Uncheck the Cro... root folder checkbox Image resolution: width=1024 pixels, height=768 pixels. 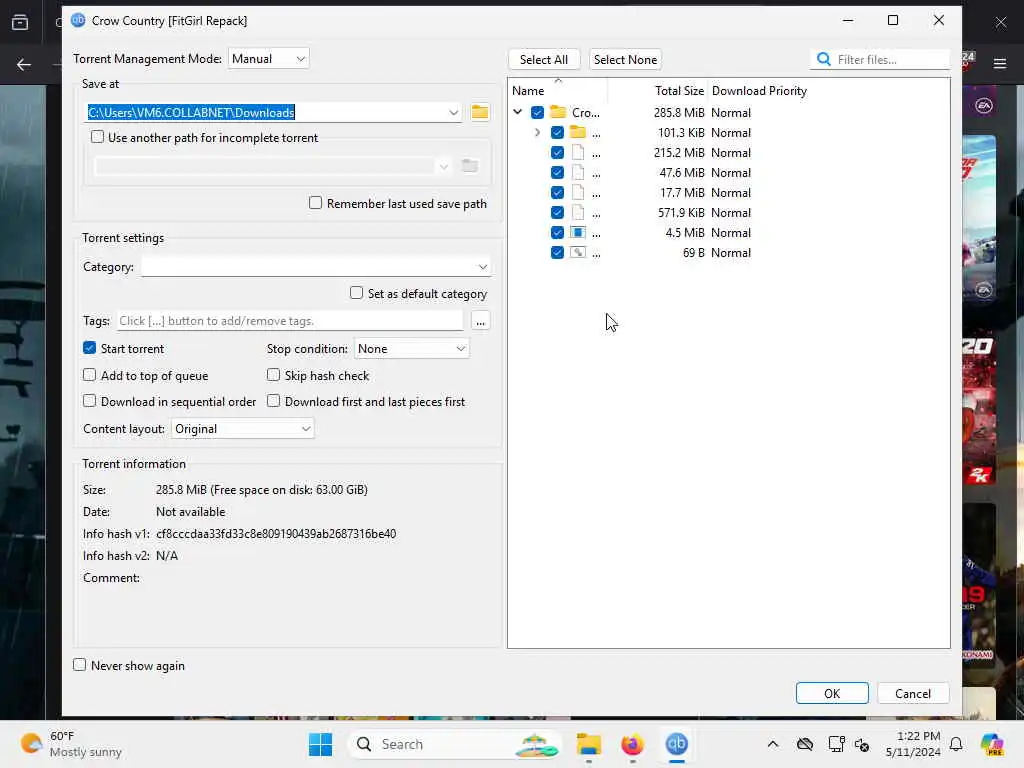[537, 112]
